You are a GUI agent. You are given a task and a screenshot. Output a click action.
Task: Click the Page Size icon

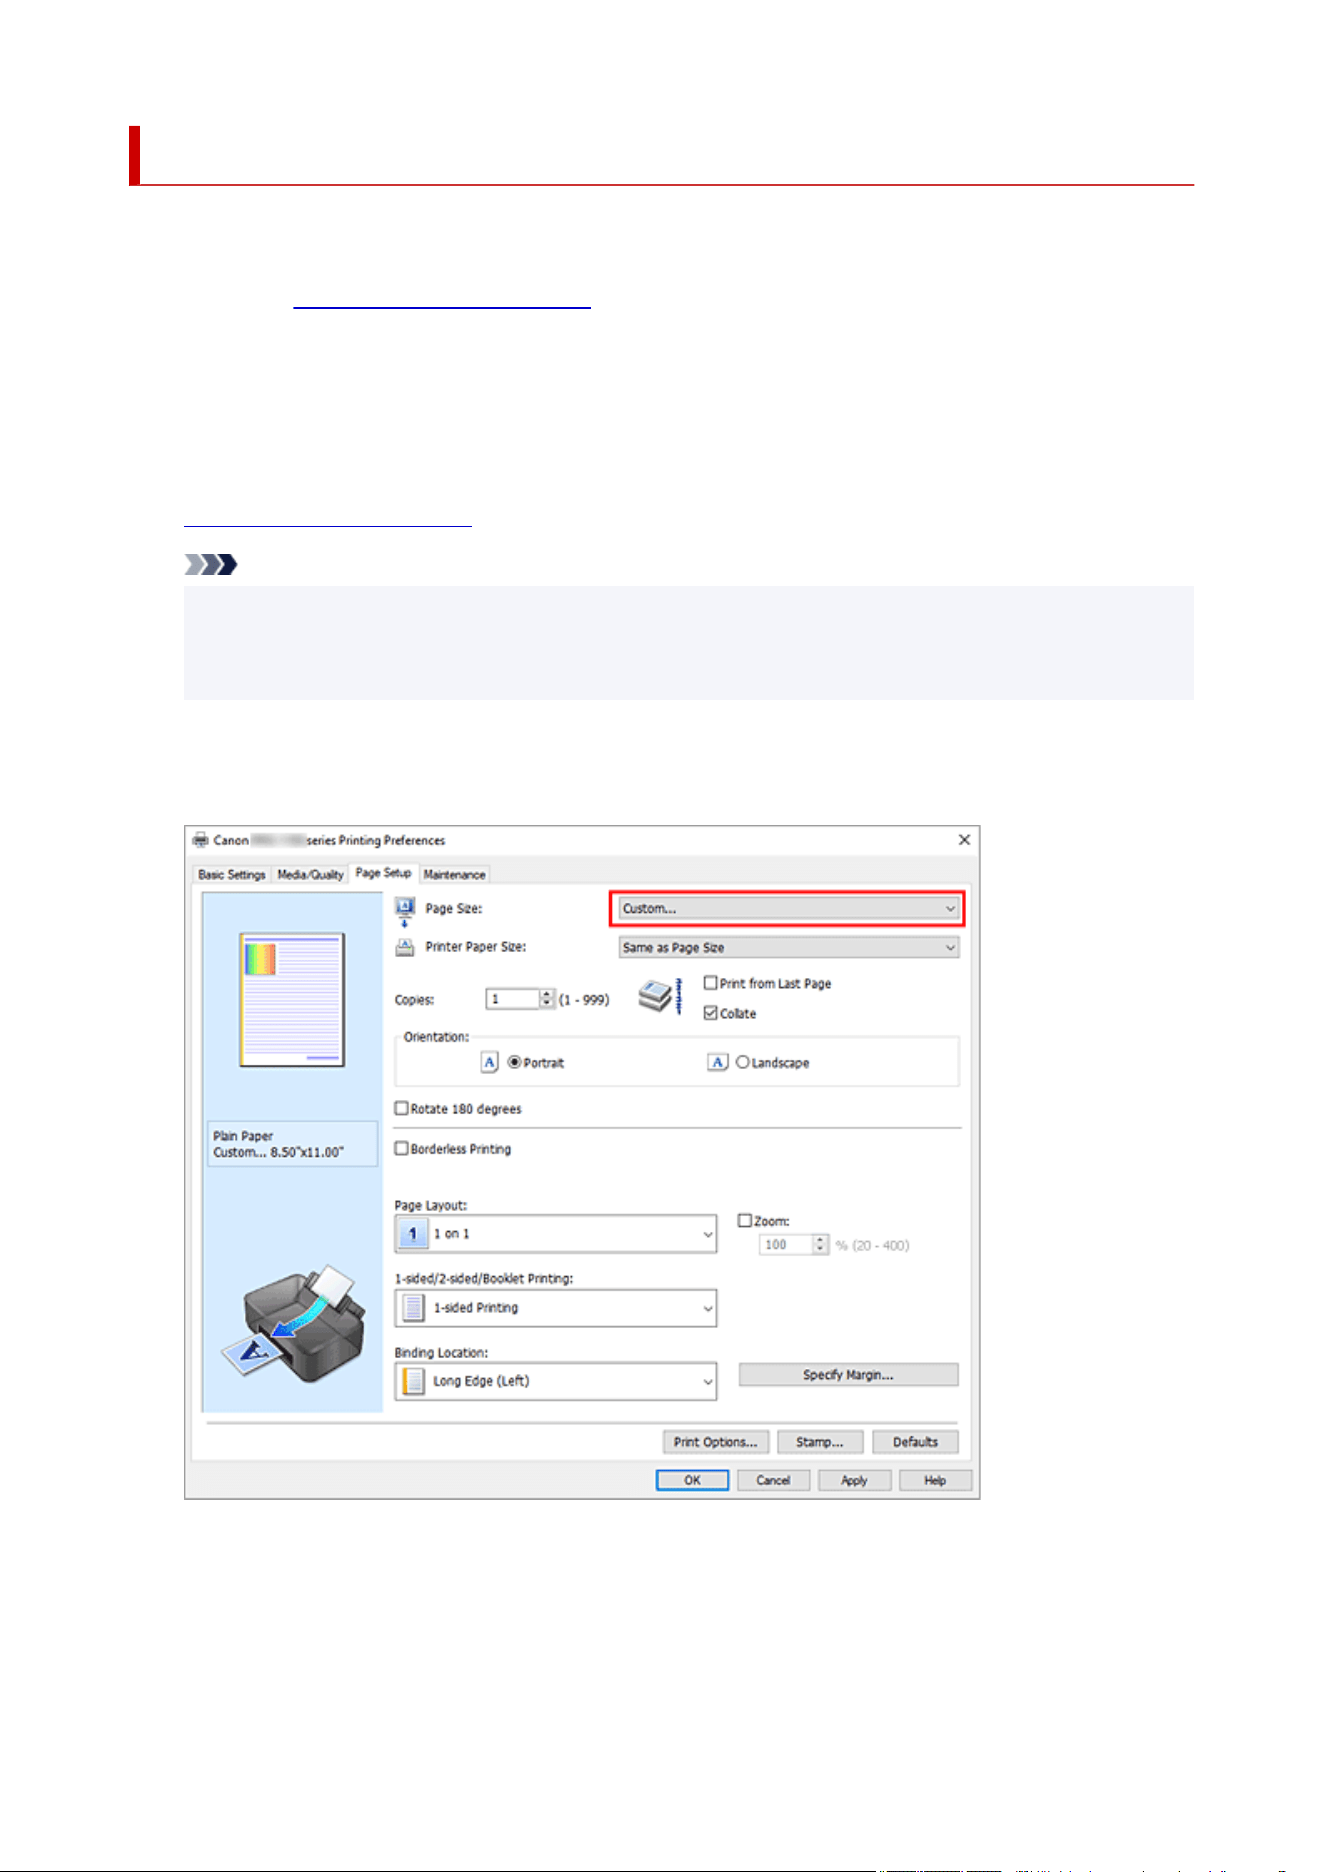405,911
